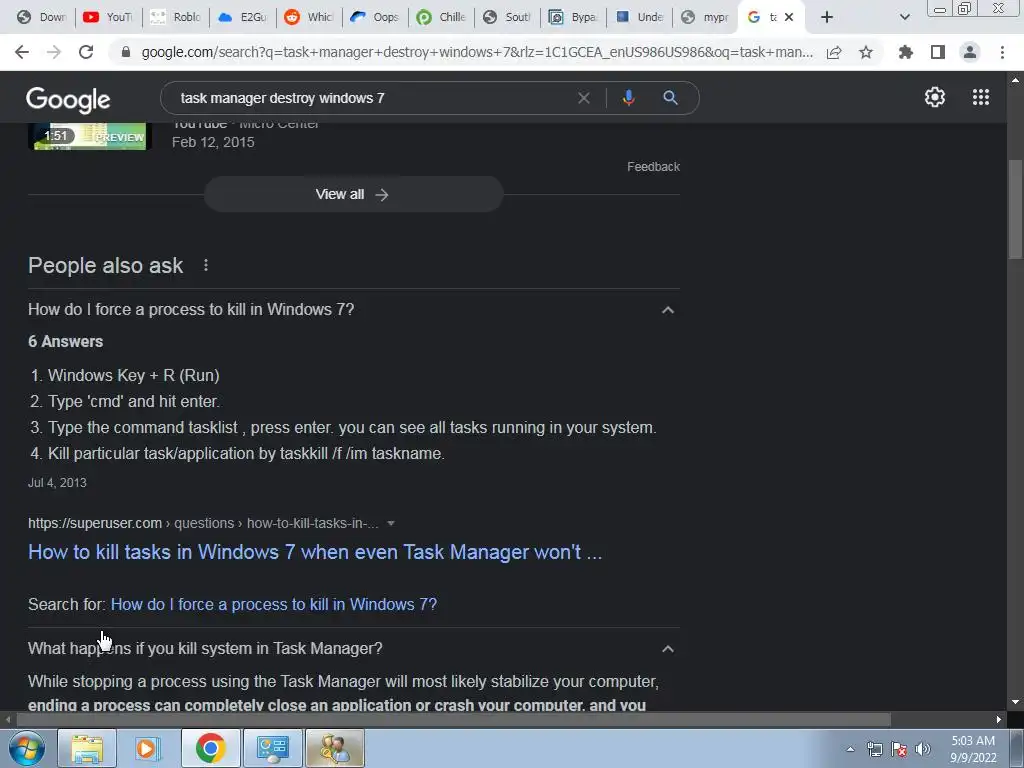Viewport: 1024px width, 768px height.
Task: Show hidden system tray icons
Action: pyautogui.click(x=850, y=749)
